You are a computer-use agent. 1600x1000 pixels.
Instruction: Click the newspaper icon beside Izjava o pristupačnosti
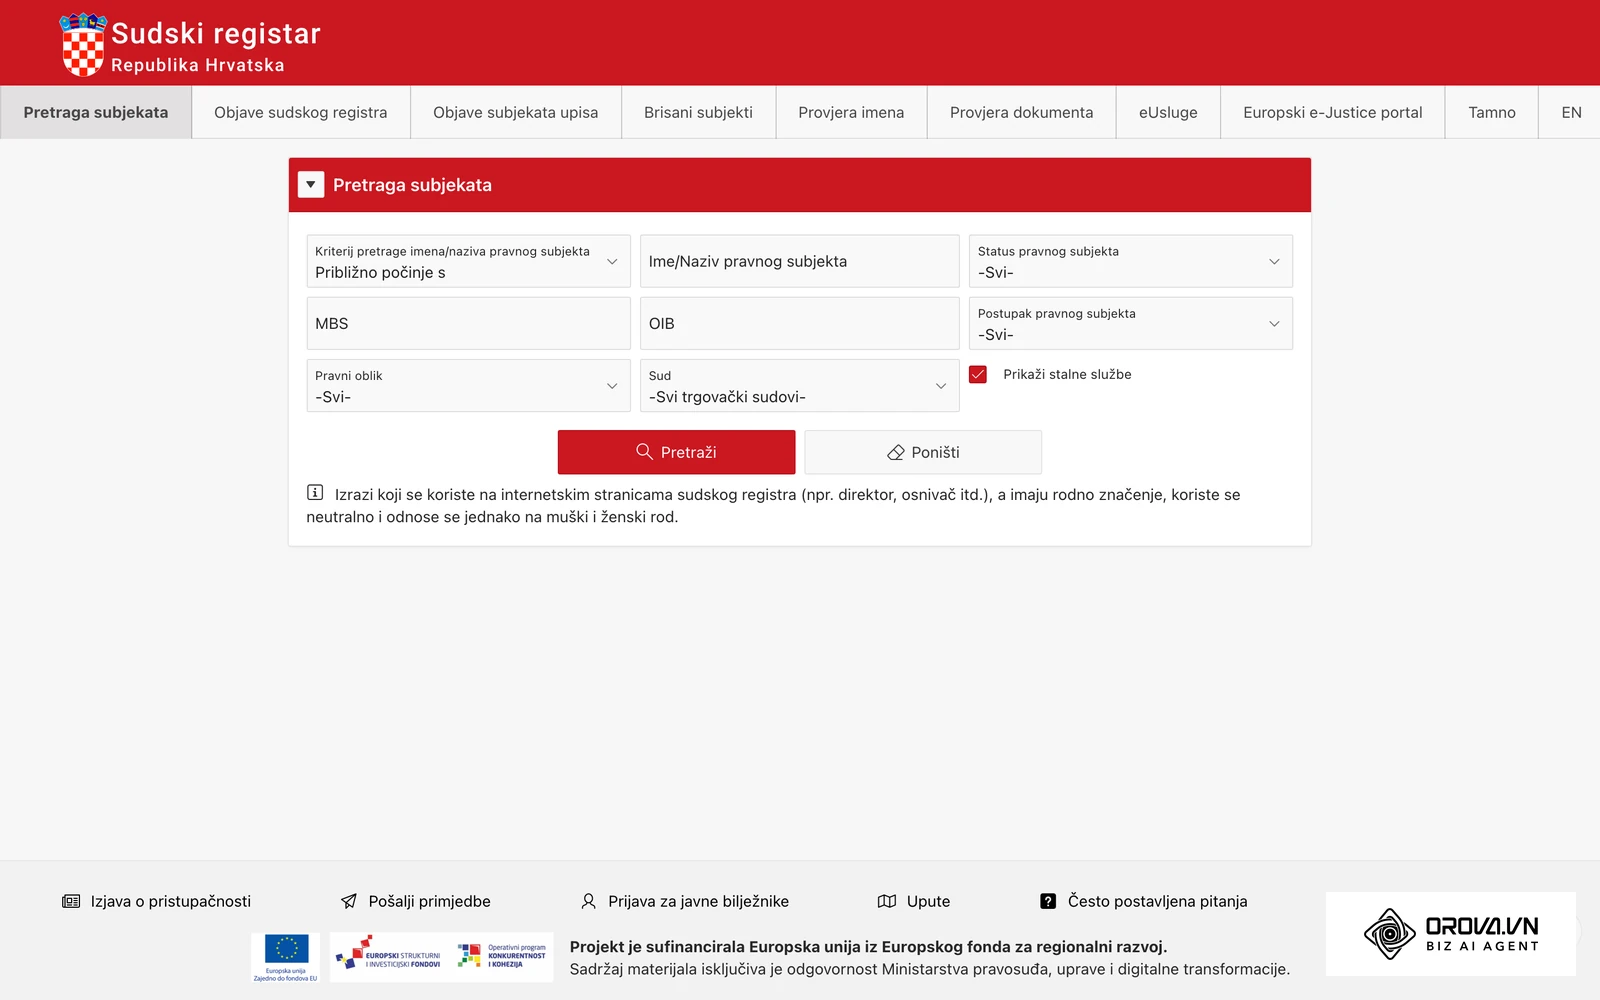tap(71, 901)
